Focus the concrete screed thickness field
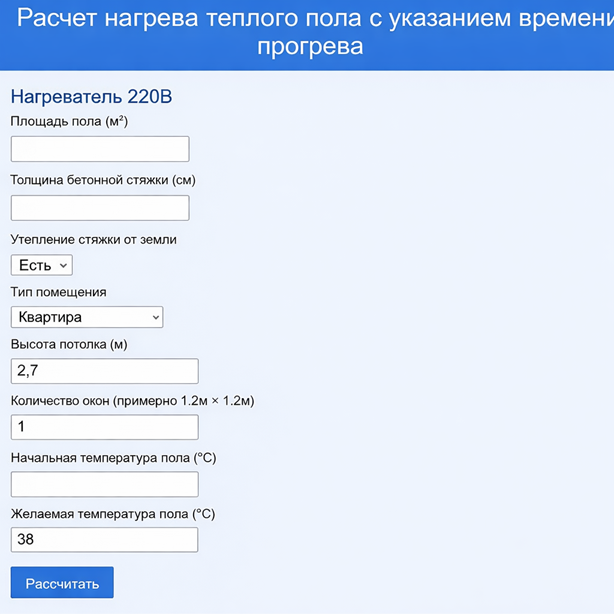Viewport: 614px width, 614px height. pyautogui.click(x=100, y=208)
